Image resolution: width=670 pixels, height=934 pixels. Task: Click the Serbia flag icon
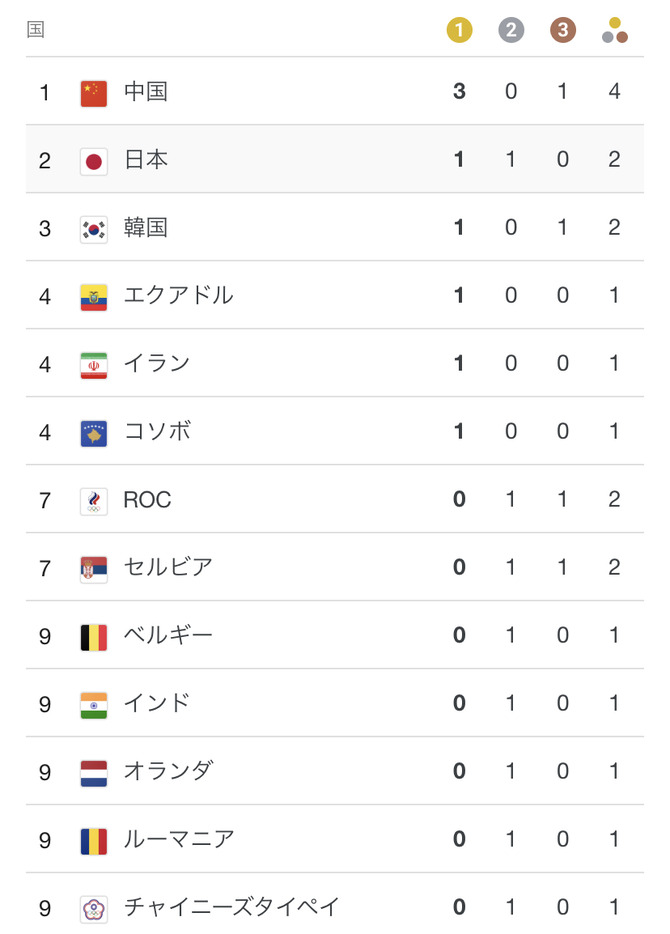click(94, 569)
